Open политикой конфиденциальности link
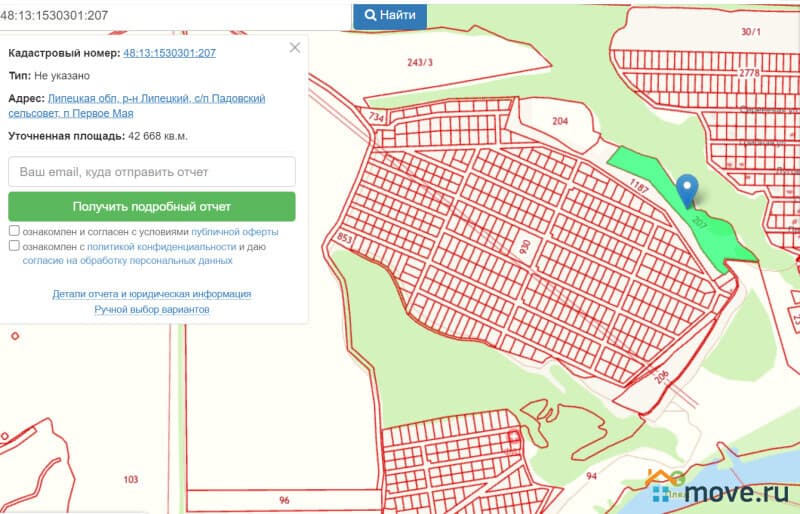800x514 pixels. [162, 247]
